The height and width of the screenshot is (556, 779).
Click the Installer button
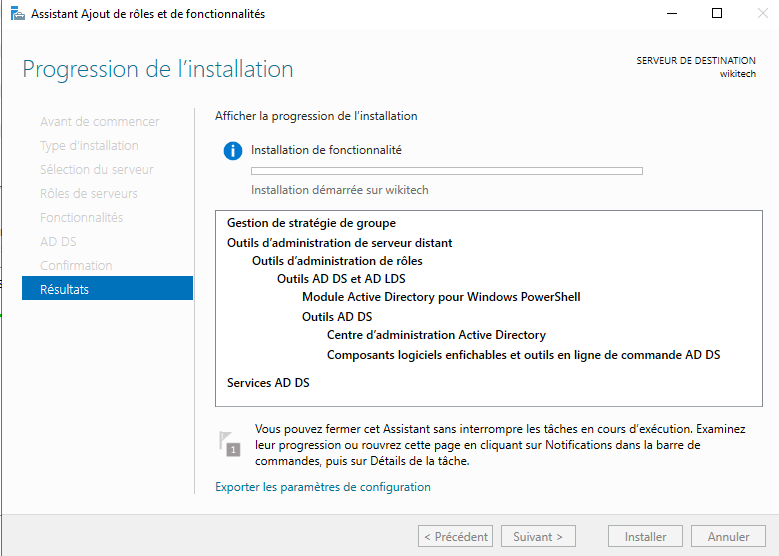(645, 537)
